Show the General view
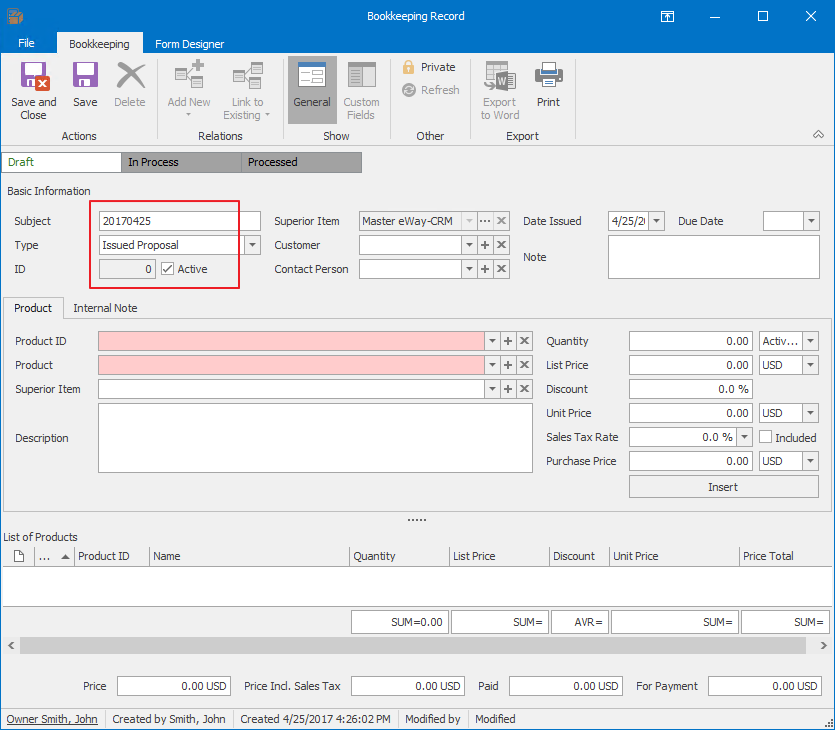Screen dimensions: 835x730 (312, 89)
